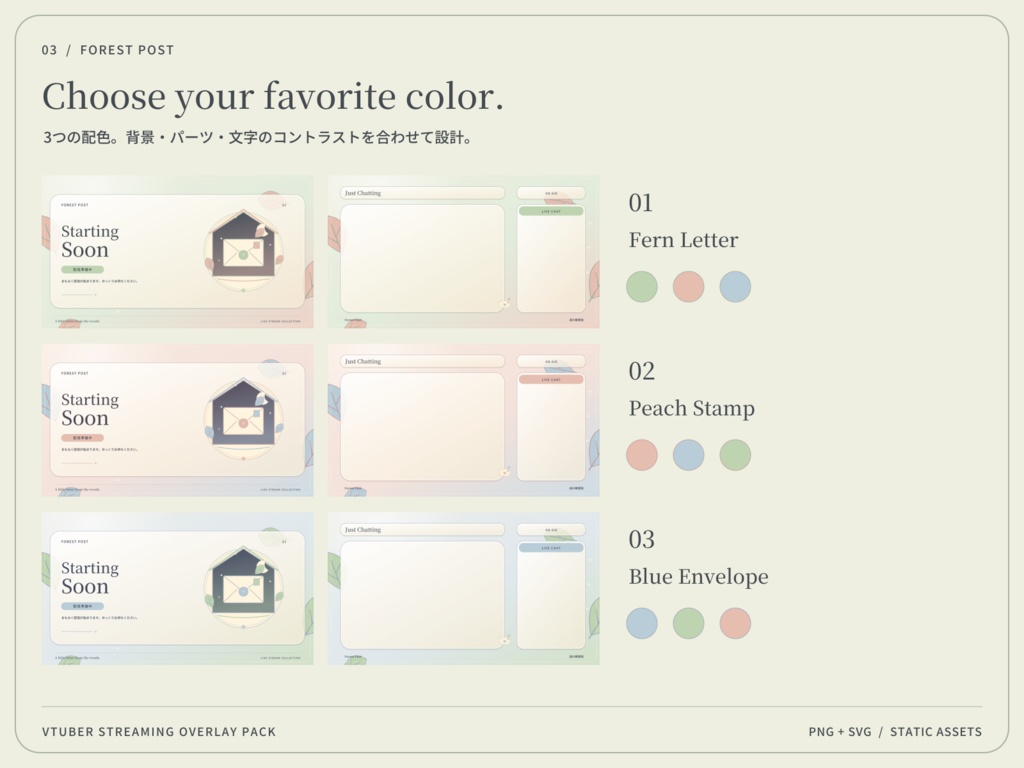Click the "01" number above Fern Letter
Viewport: 1024px width, 768px height.
tap(641, 203)
